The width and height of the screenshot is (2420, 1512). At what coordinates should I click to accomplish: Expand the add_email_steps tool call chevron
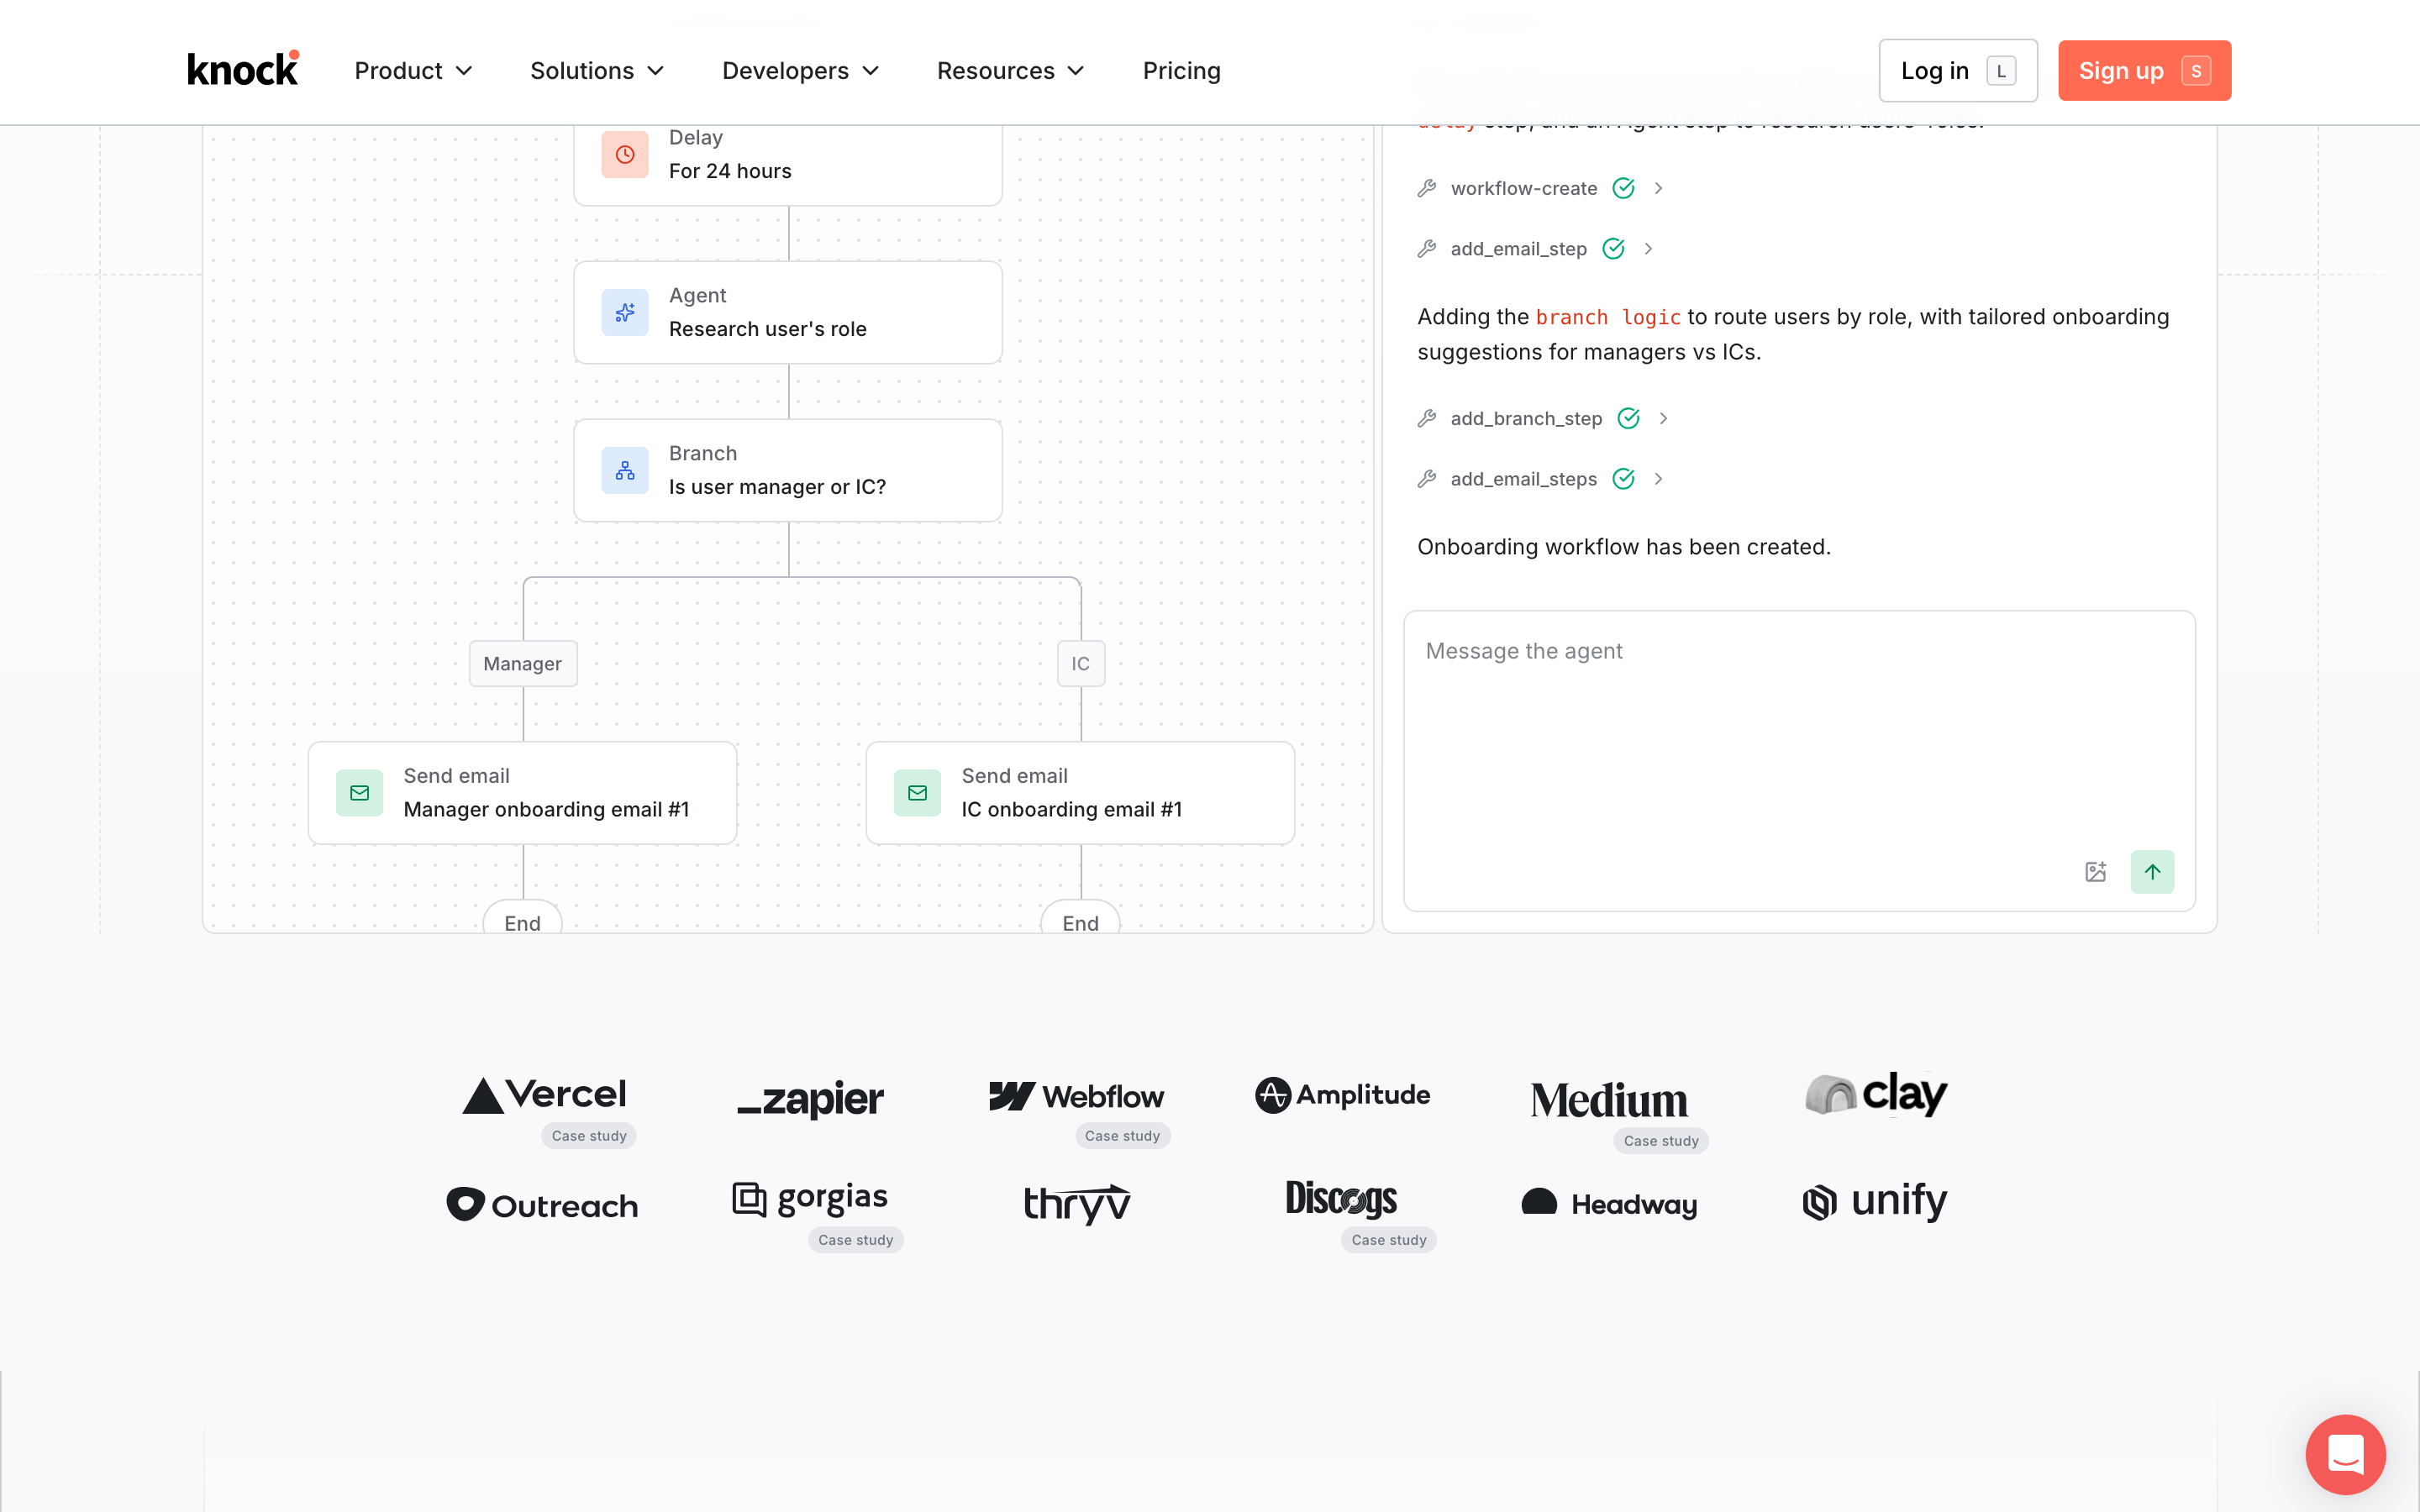coord(1658,479)
